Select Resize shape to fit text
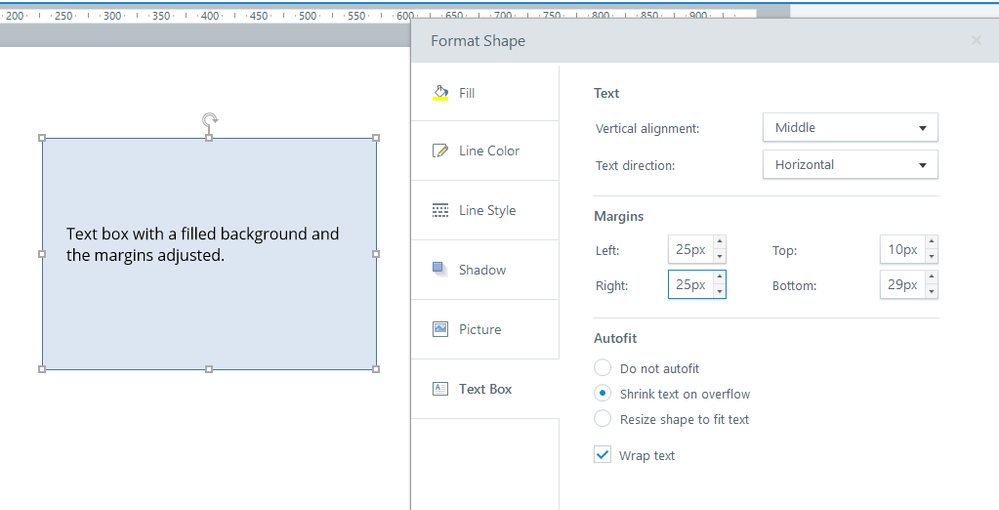The height and width of the screenshot is (510, 999). click(603, 419)
